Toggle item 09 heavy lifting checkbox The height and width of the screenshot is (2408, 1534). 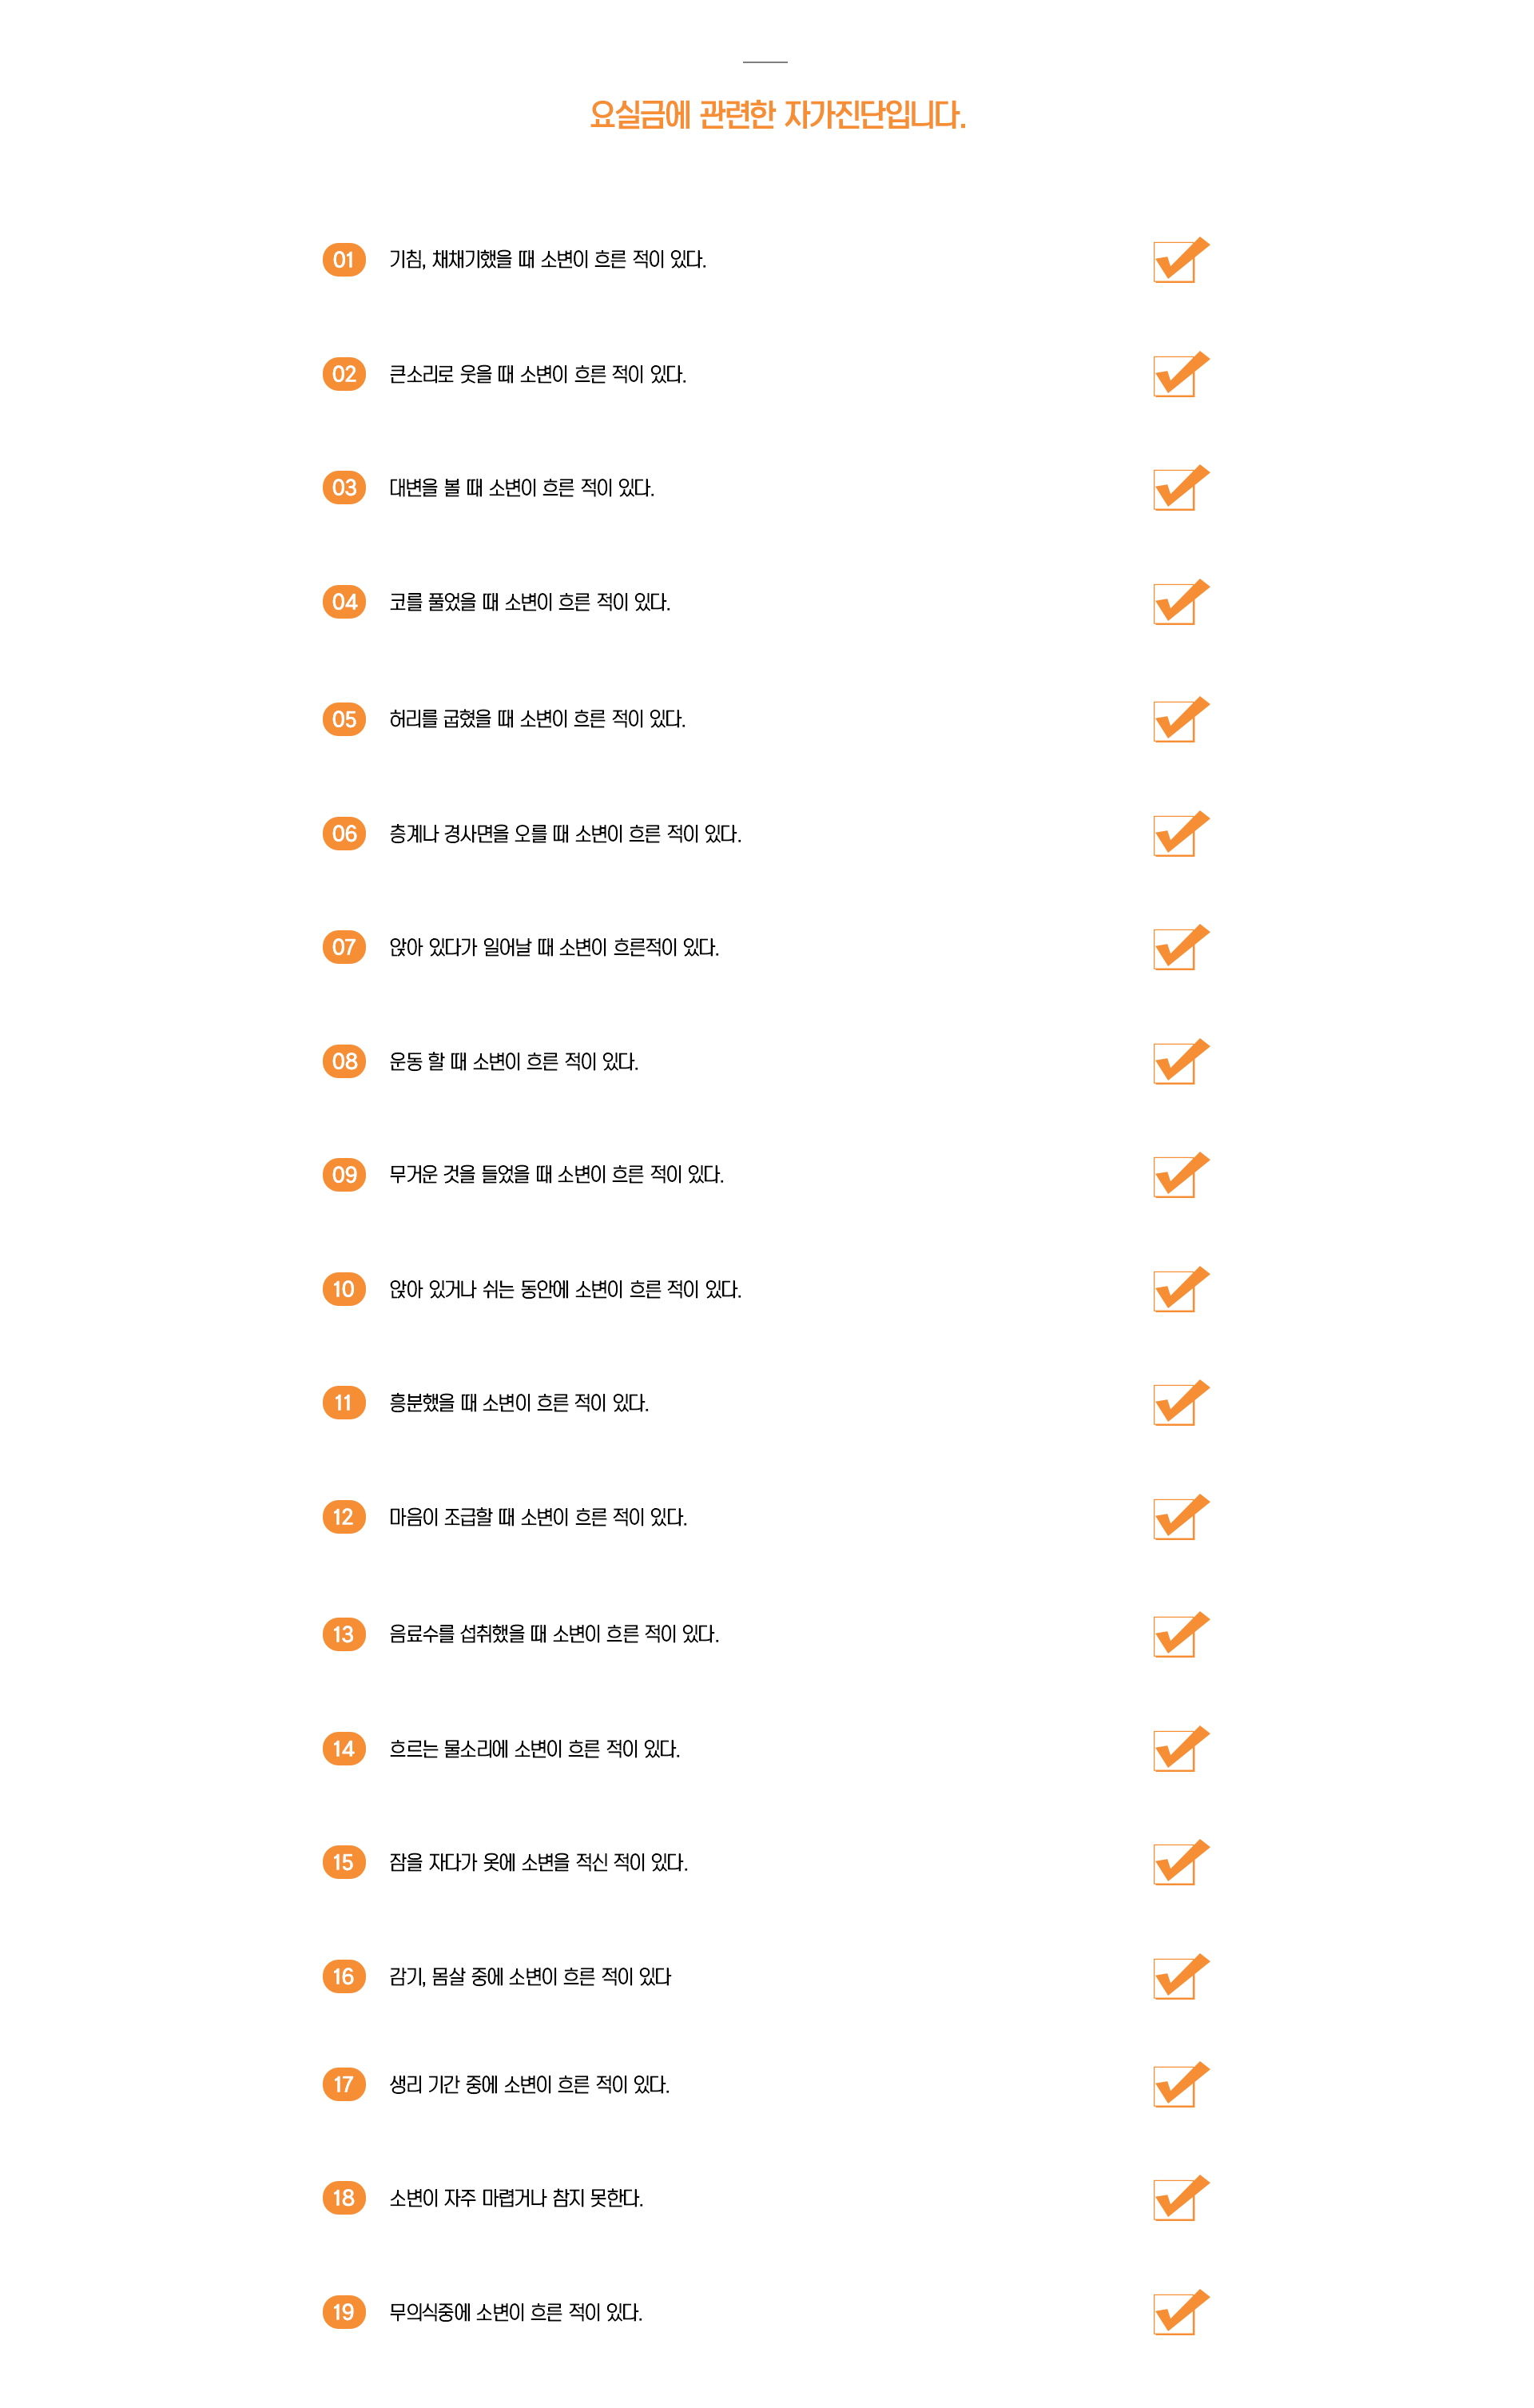[1175, 1177]
